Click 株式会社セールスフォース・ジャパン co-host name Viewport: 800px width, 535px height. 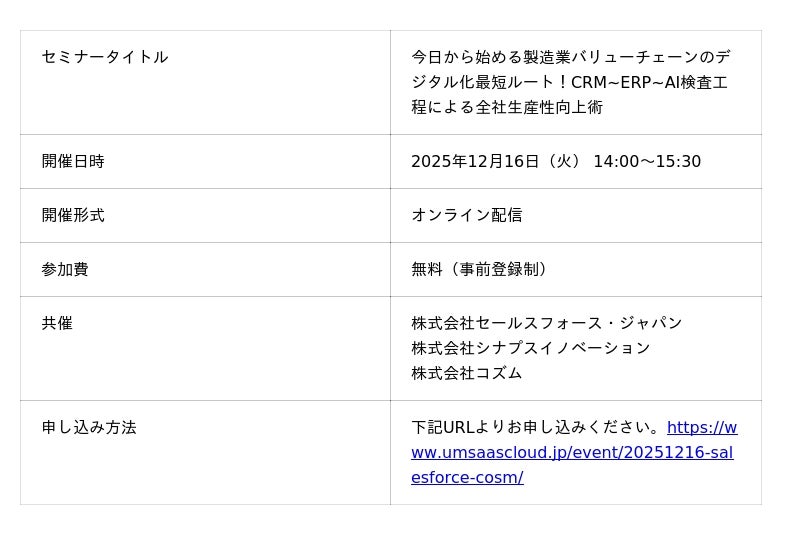547,324
